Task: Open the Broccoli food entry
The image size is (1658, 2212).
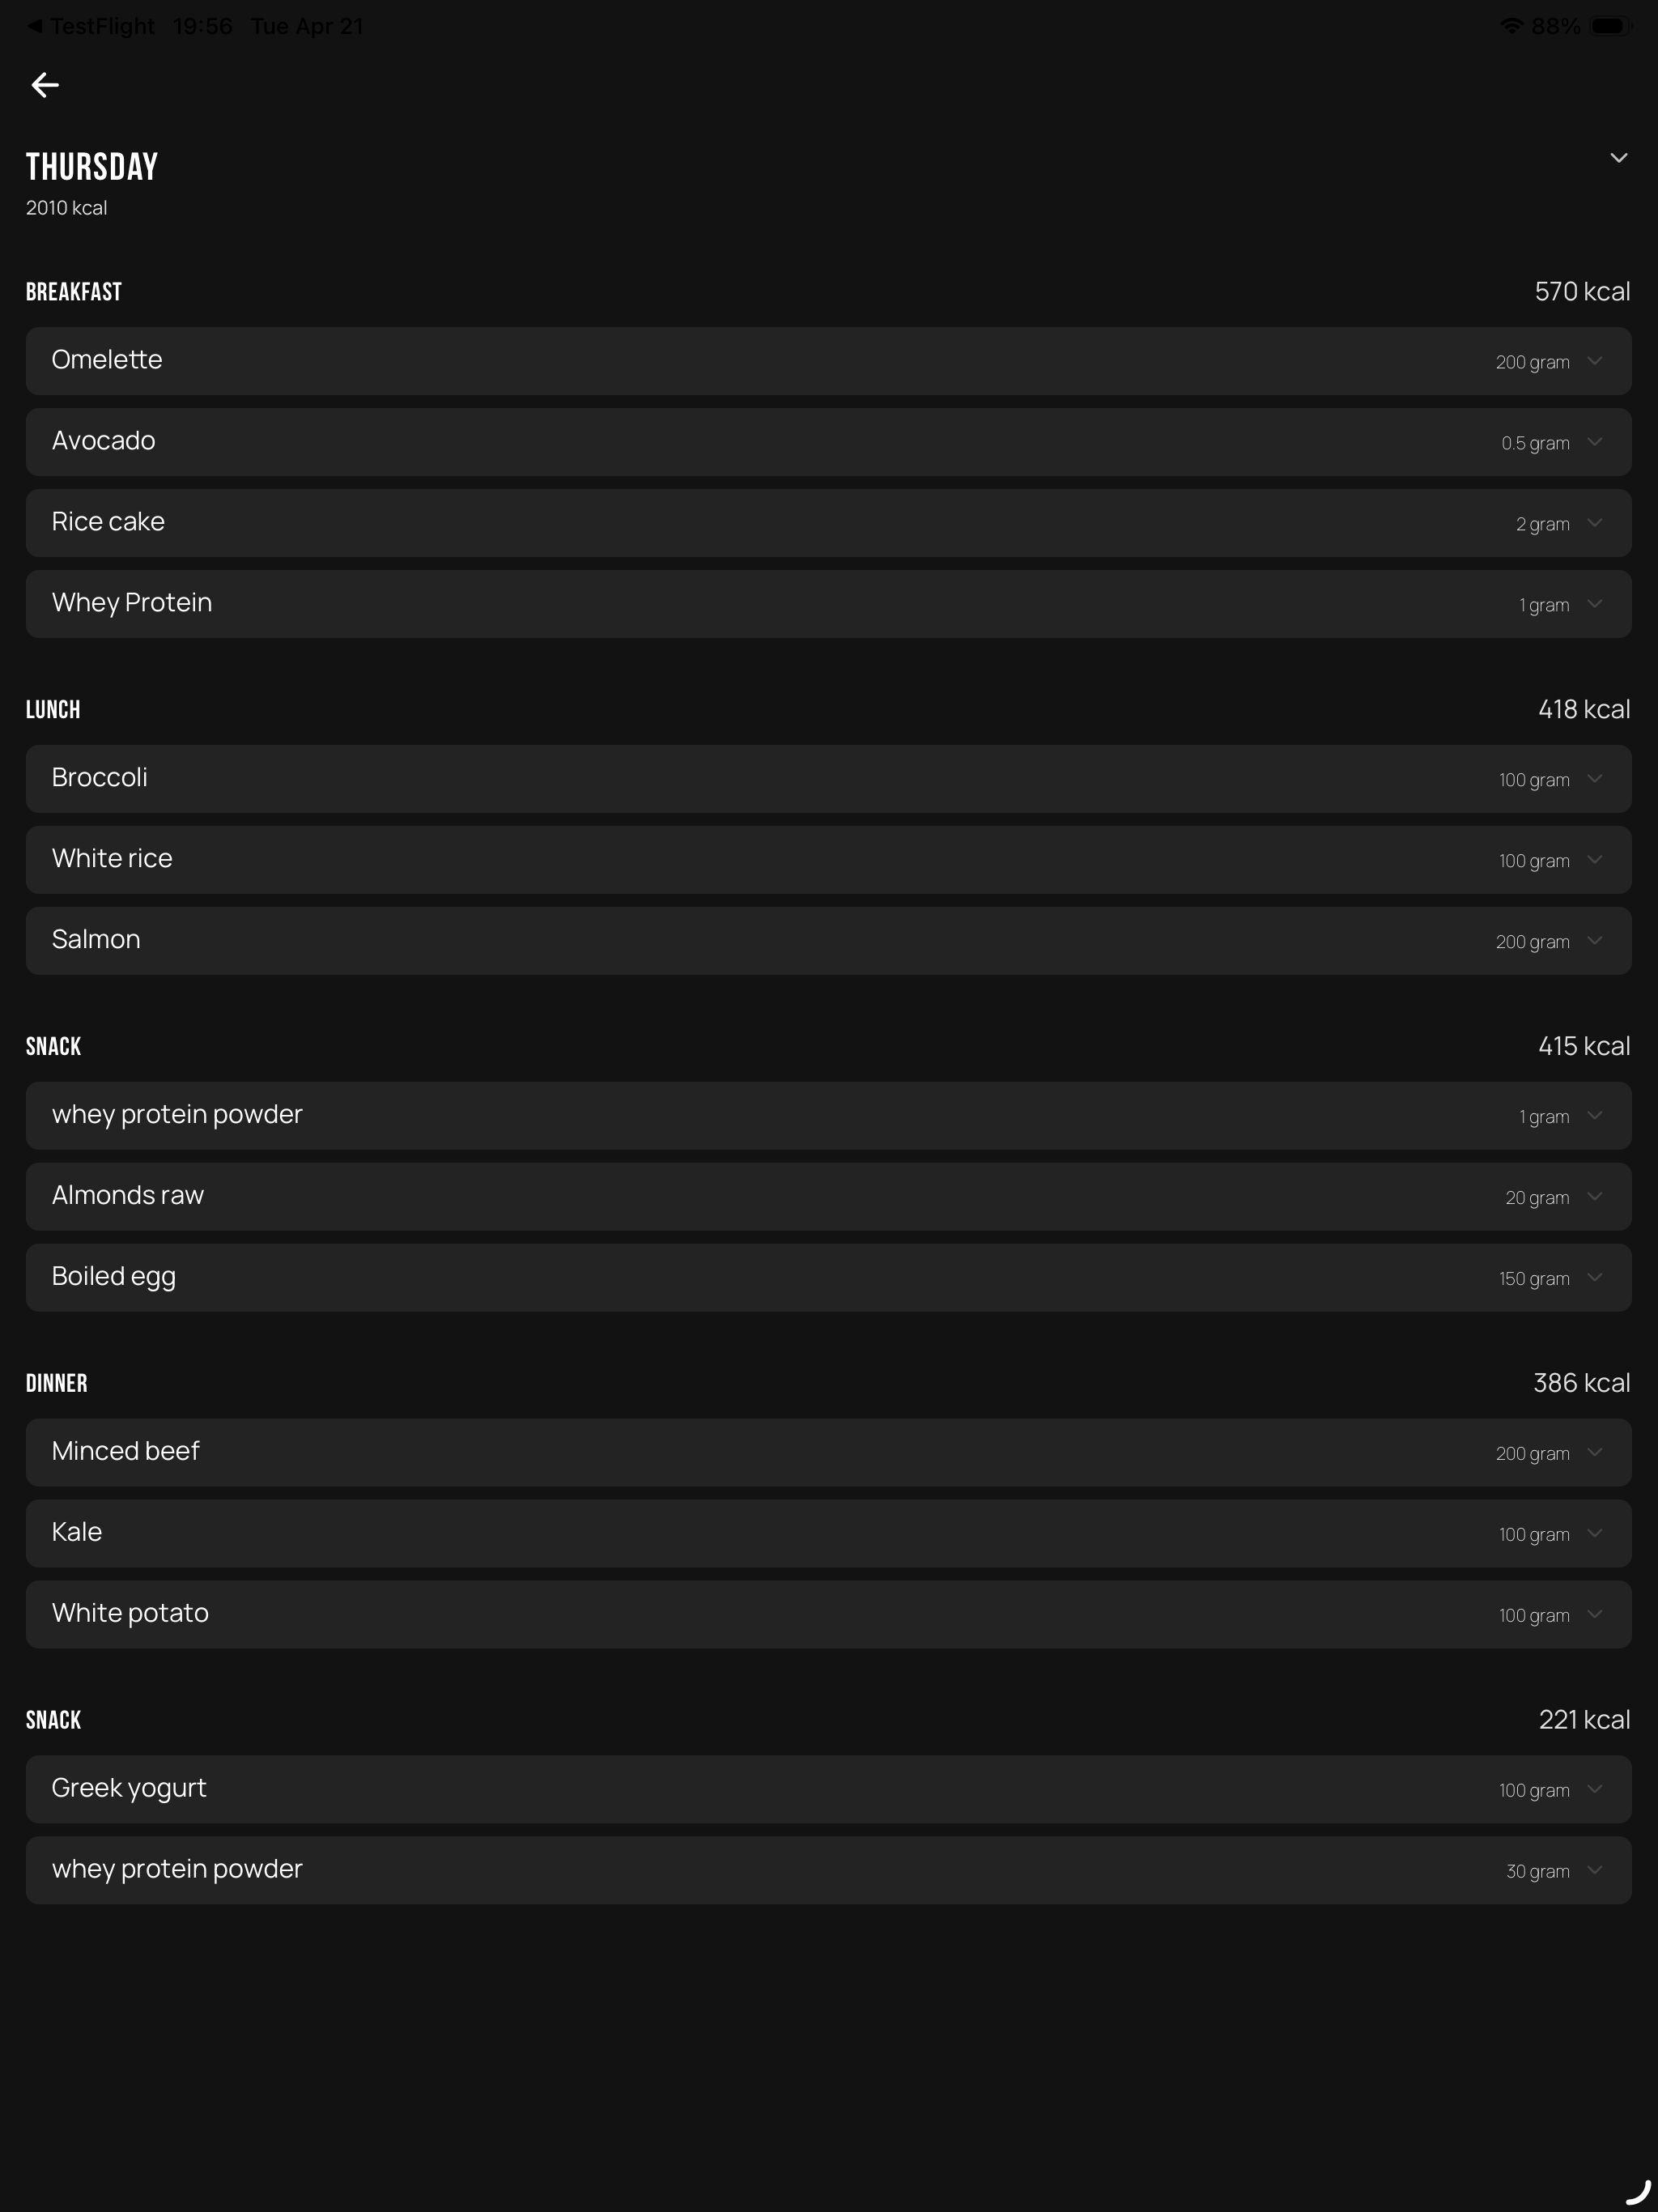Action: pos(828,779)
